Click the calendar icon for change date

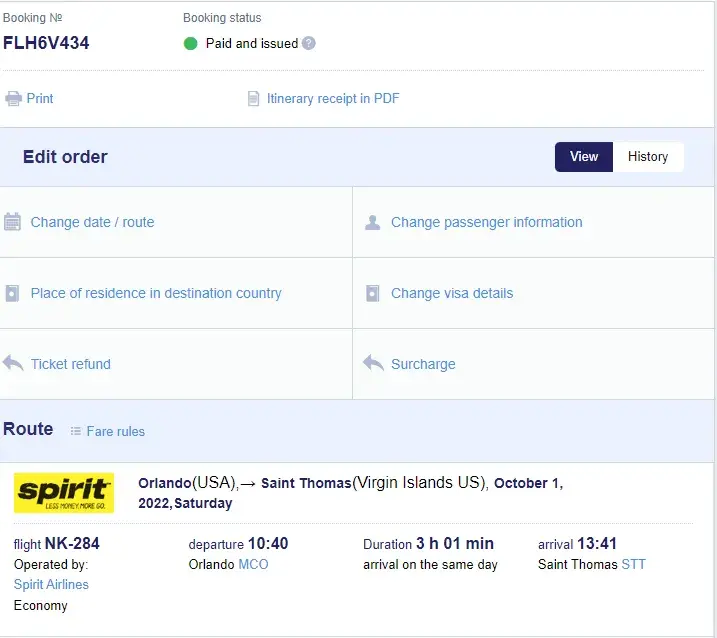tap(12, 222)
